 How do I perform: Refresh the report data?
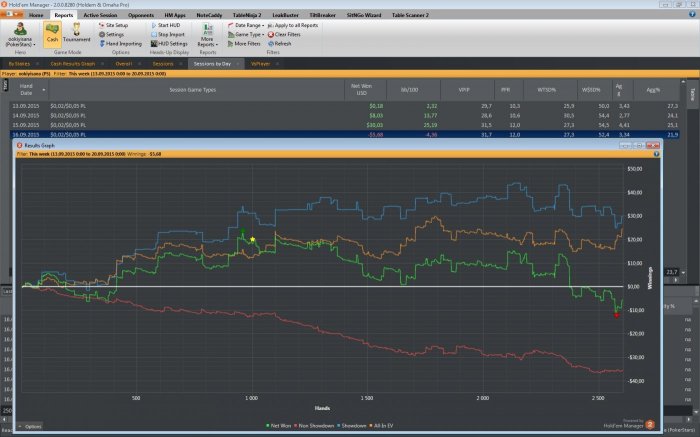279,44
